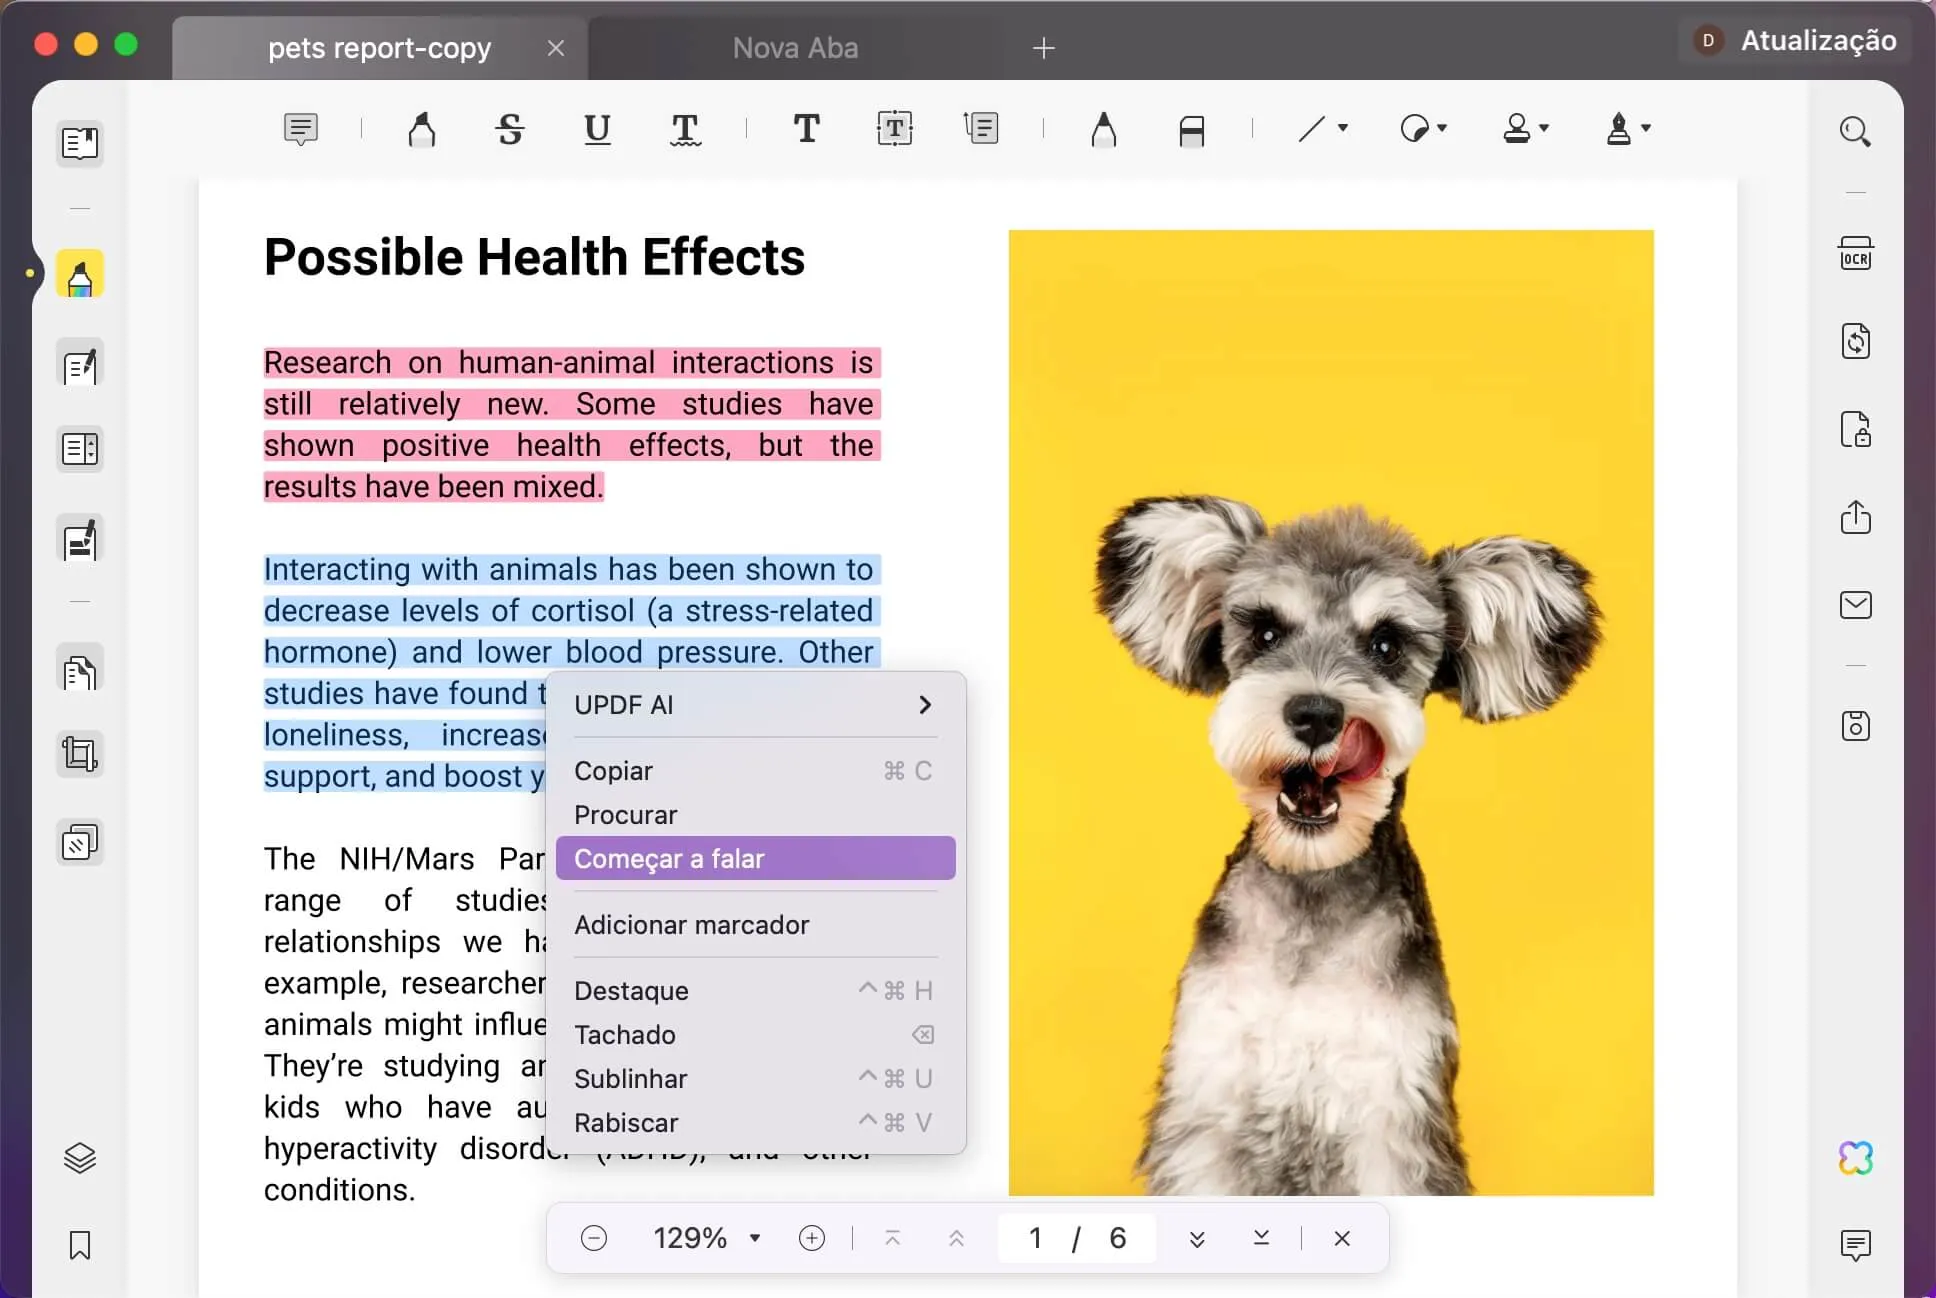Open the UPDF AI assistant icon
Screen dimensions: 1936x1298
1856,1158
